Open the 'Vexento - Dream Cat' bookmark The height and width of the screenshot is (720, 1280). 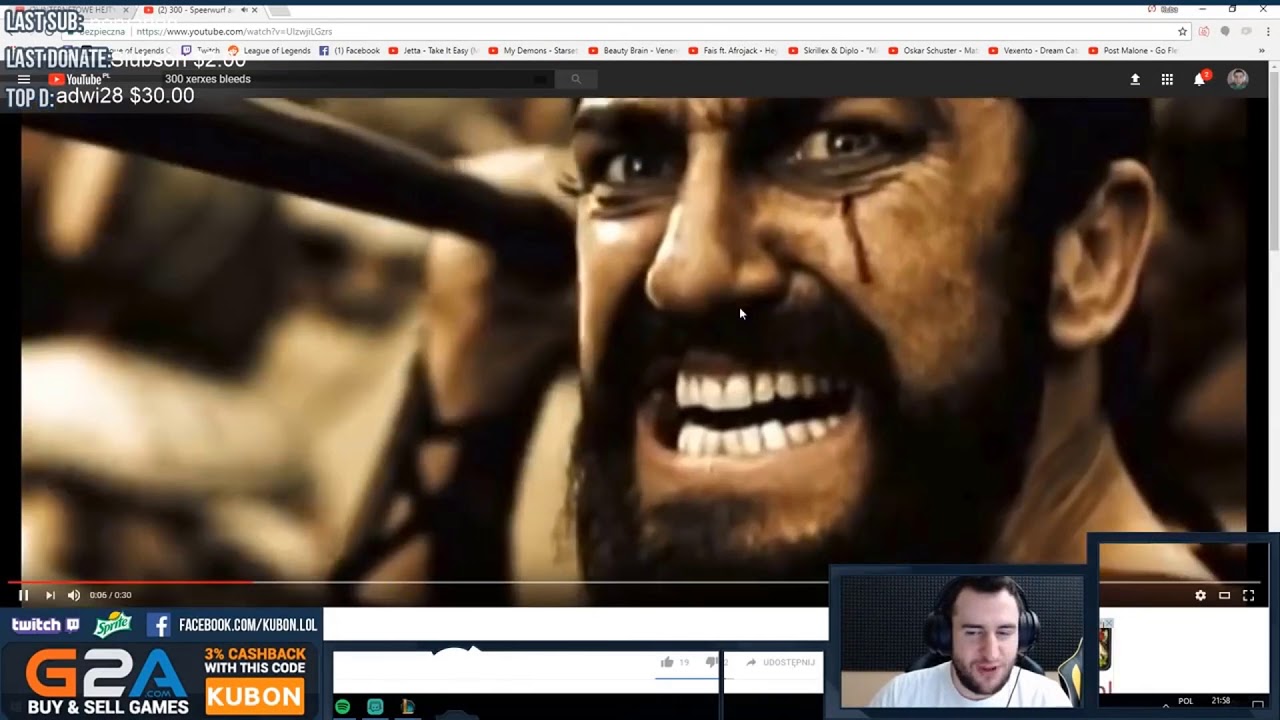pos(1033,50)
